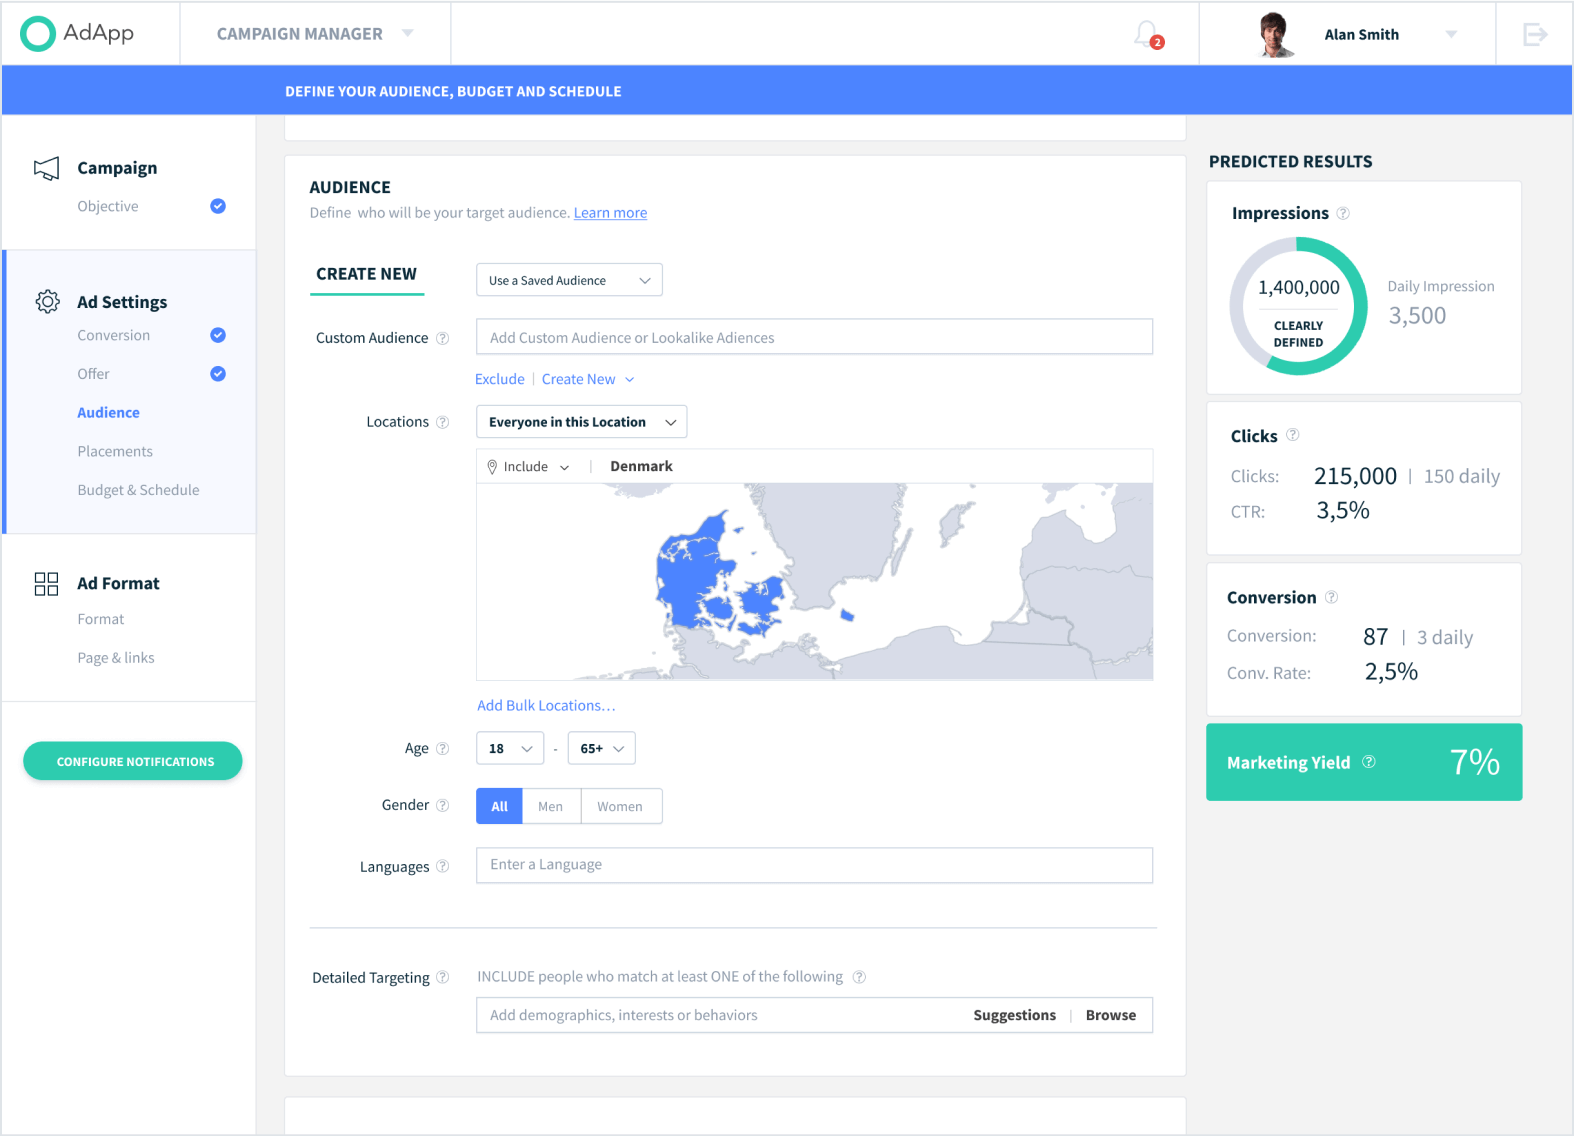
Task: Select Audience in the sidebar
Action: [x=109, y=413]
